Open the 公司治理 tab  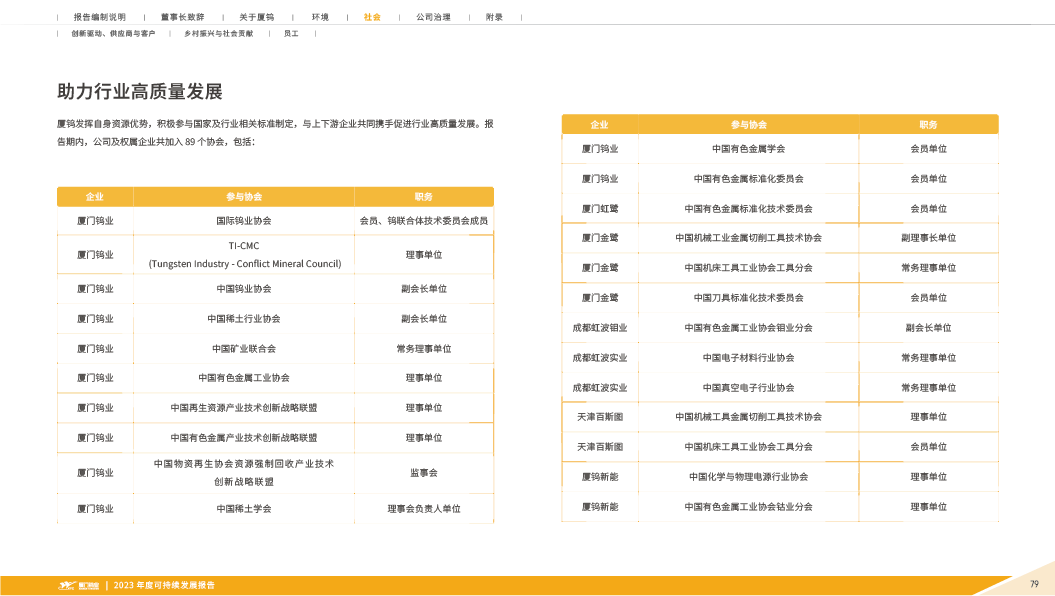point(433,17)
